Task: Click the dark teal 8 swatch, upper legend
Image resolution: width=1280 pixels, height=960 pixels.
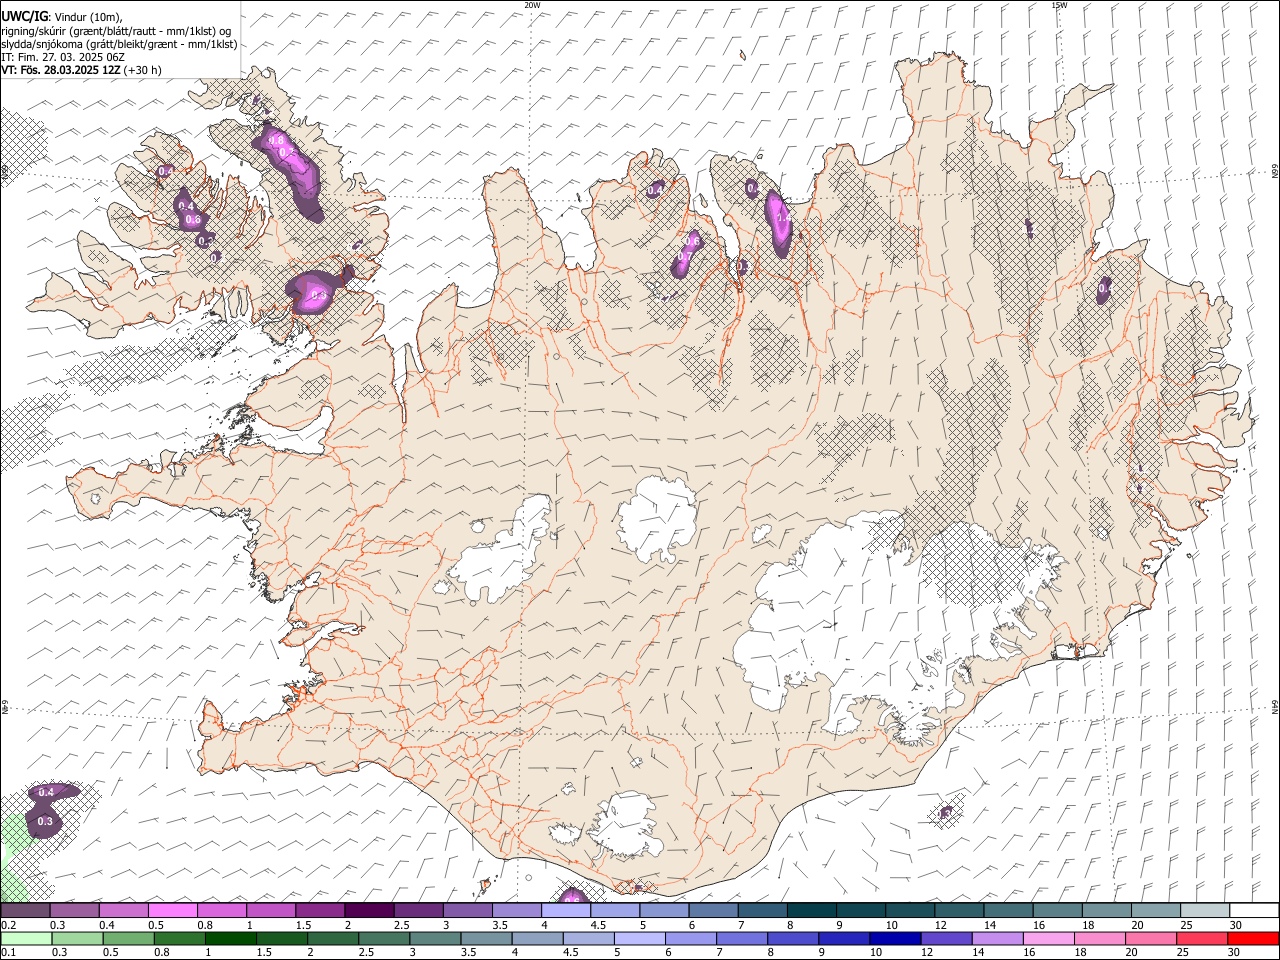Action: [810, 910]
